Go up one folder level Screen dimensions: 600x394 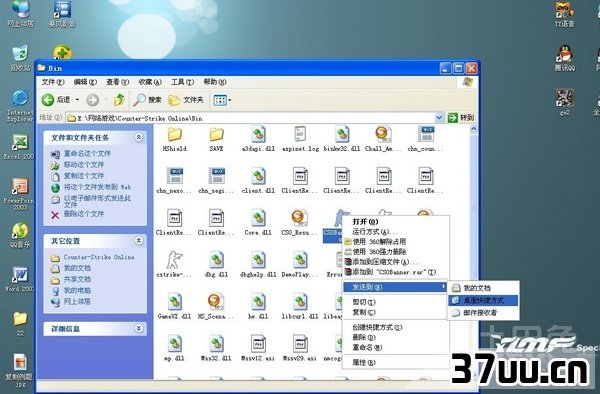[119, 100]
